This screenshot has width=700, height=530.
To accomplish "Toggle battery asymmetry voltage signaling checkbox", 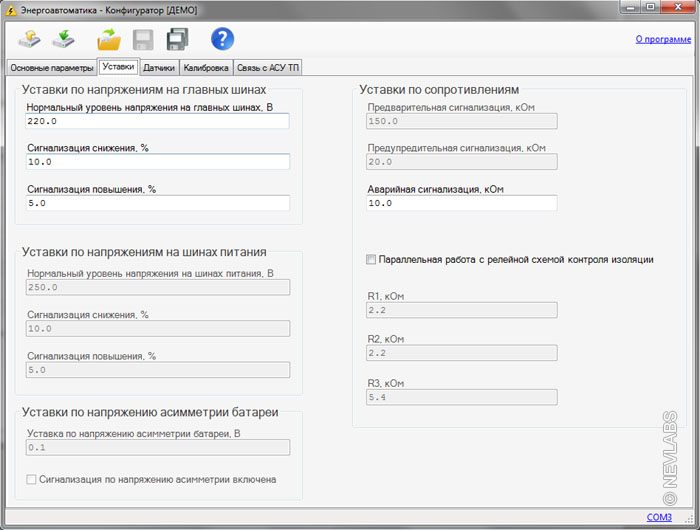I will [x=31, y=480].
